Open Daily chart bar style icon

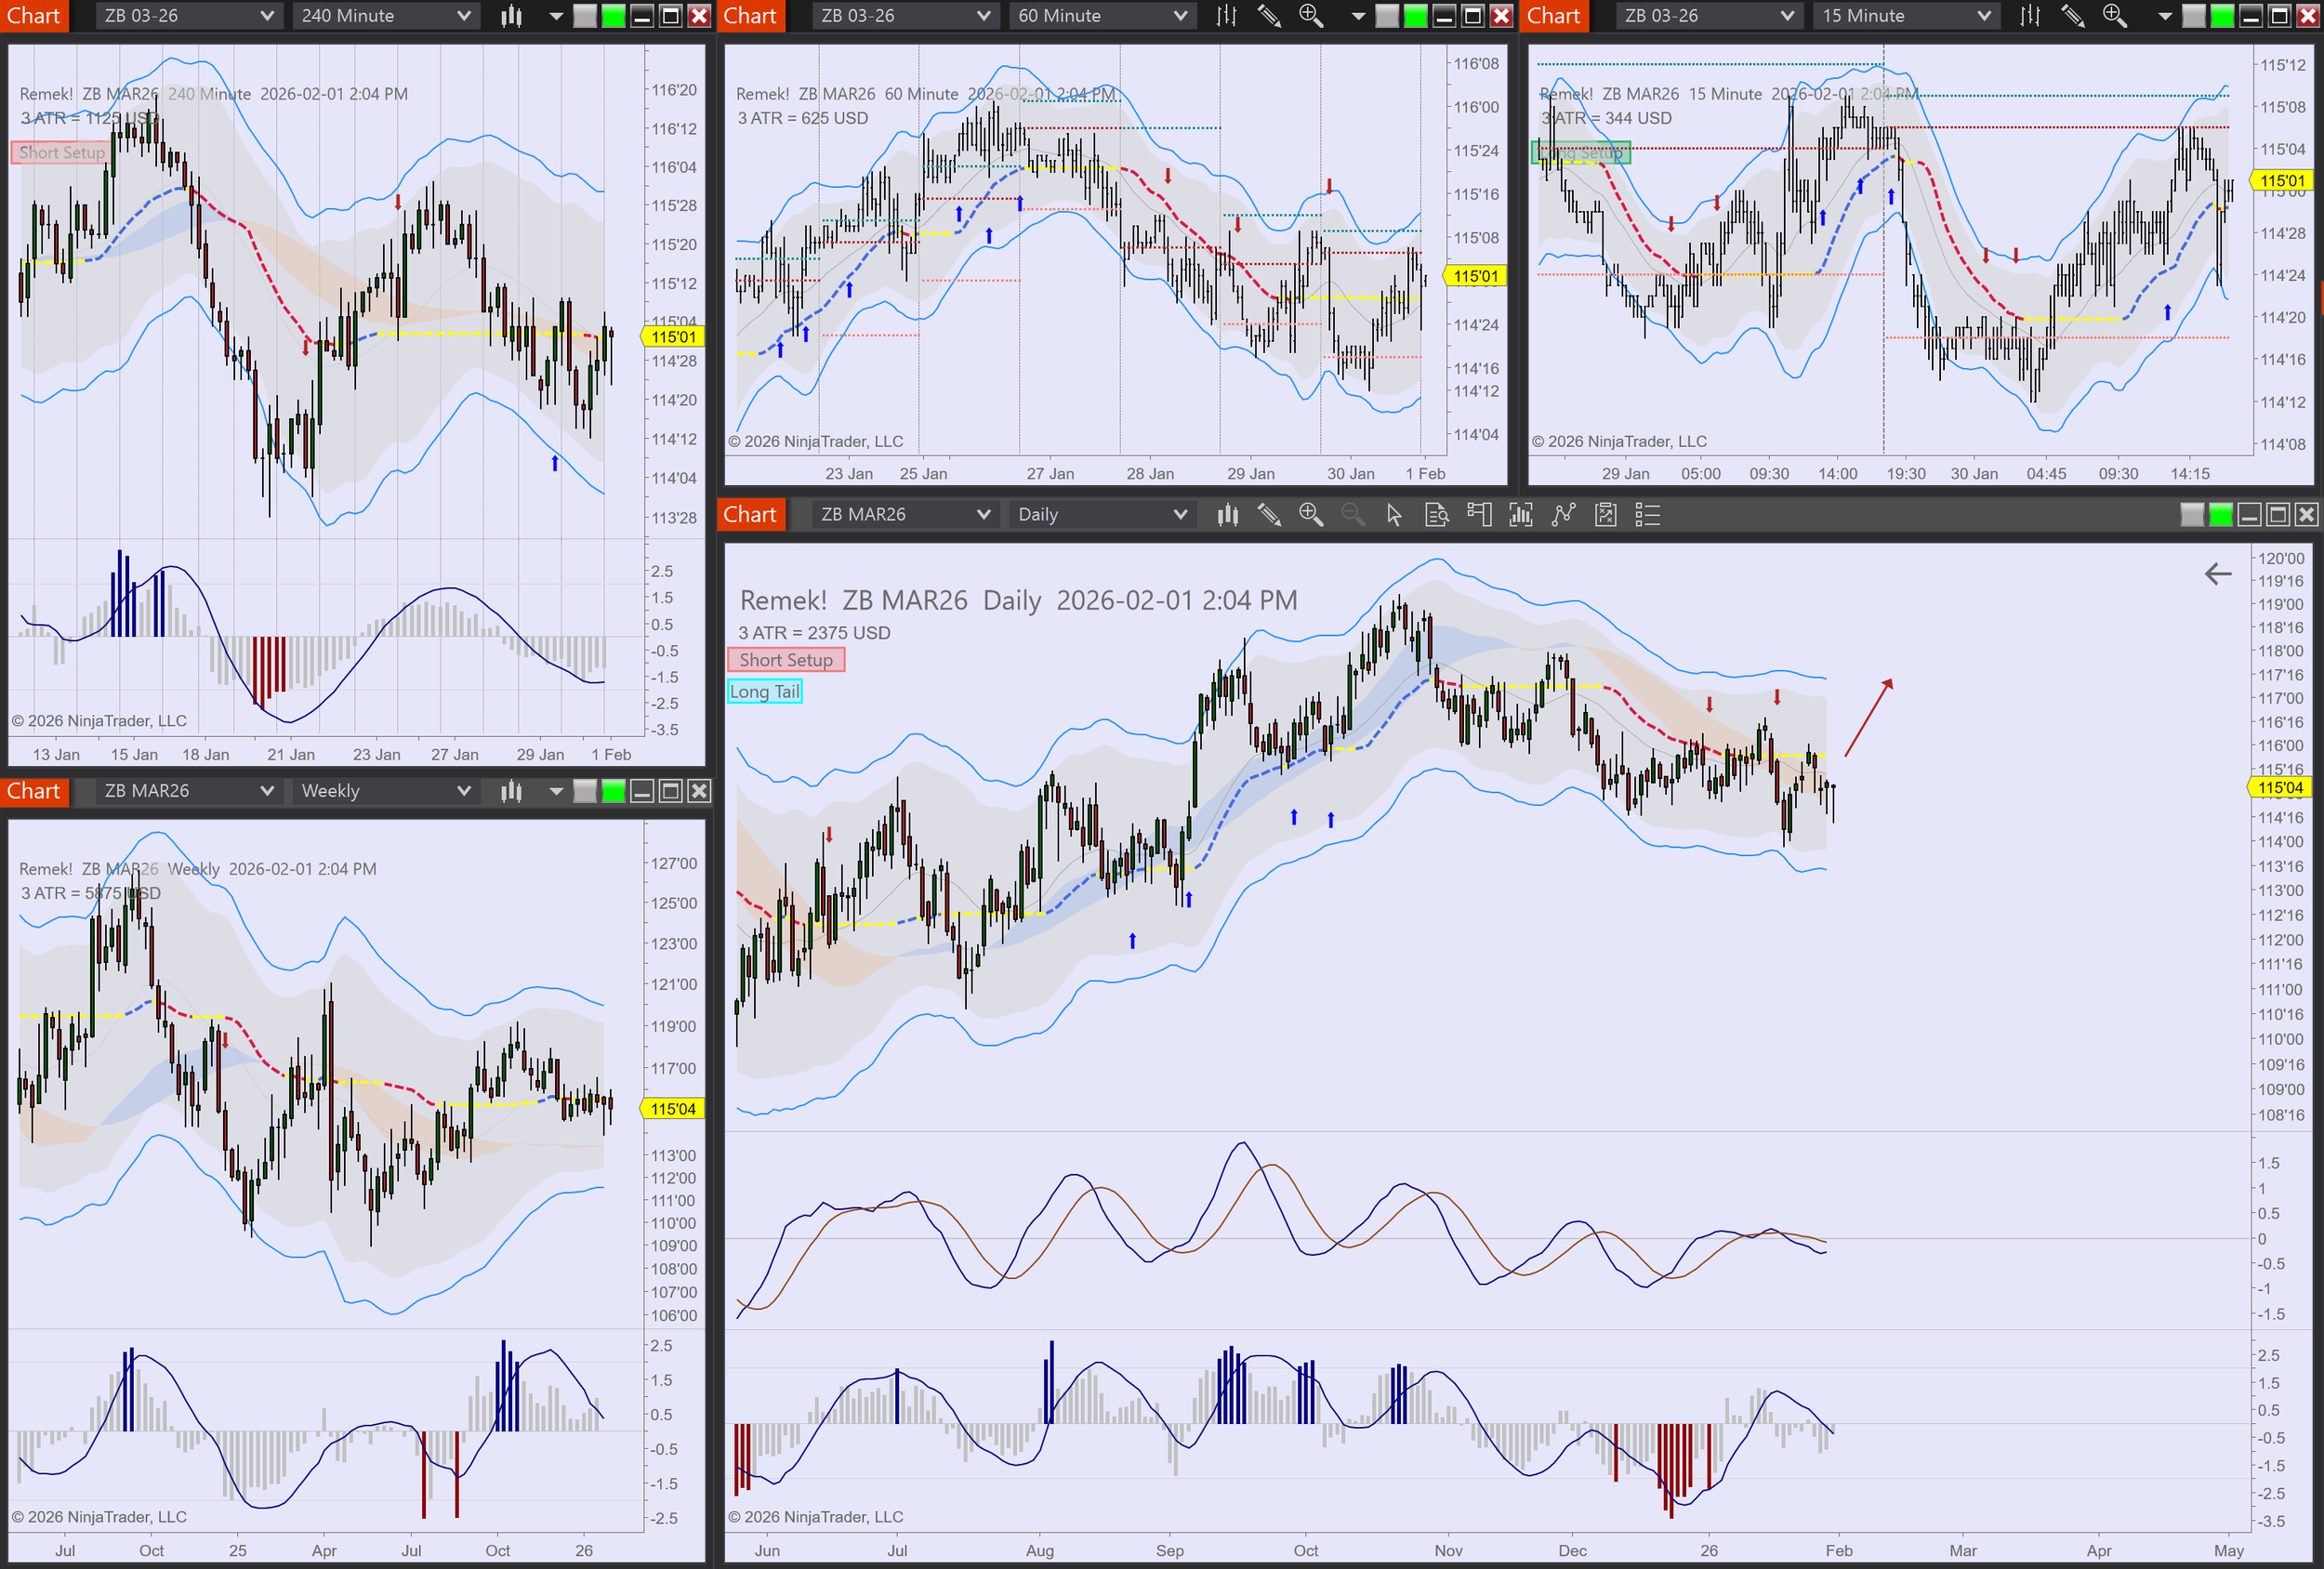[x=1227, y=515]
